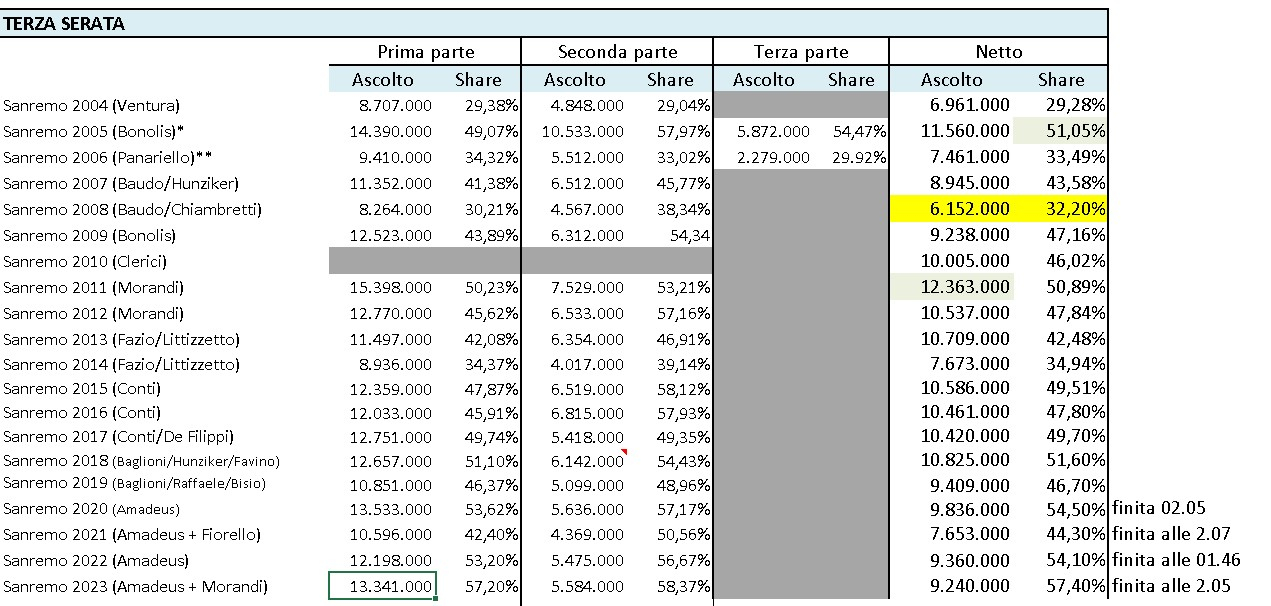The height and width of the screenshot is (606, 1271).
Task: Click the Terza parte header cell
Action: [x=801, y=52]
